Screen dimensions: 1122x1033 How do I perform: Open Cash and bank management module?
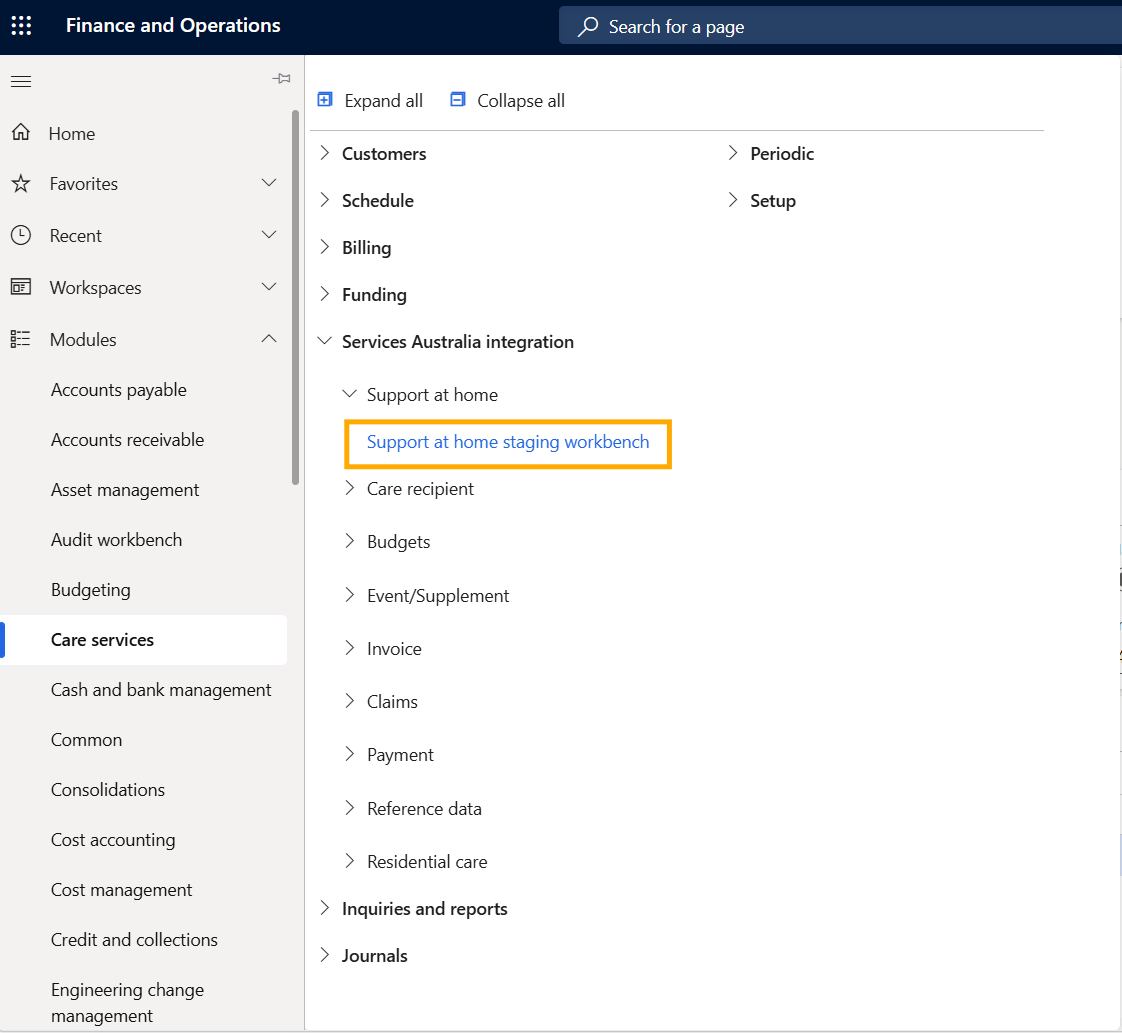161,690
